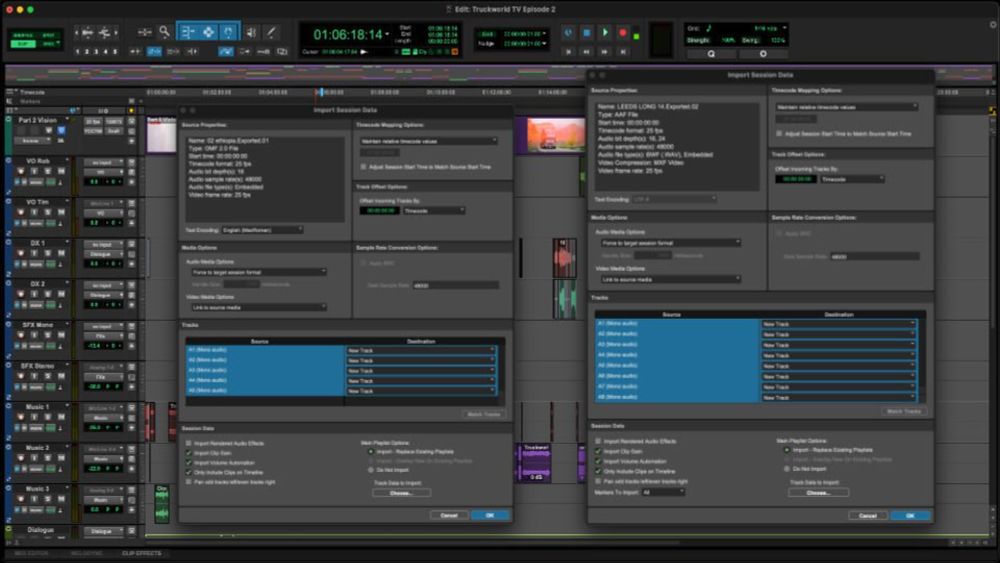Toggle Adjust Session Start Time in right dialog
Viewport: 1000px width, 563px height.
pyautogui.click(x=779, y=134)
